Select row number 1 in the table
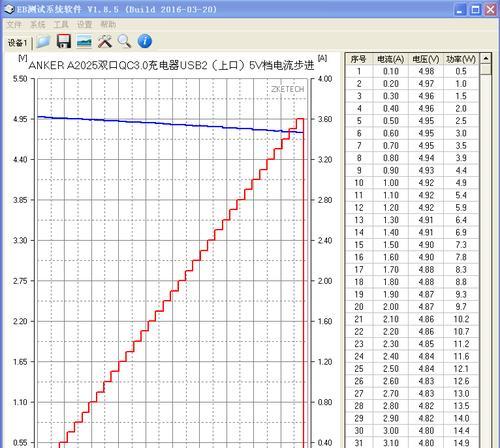The height and width of the screenshot is (448, 500). tap(359, 71)
